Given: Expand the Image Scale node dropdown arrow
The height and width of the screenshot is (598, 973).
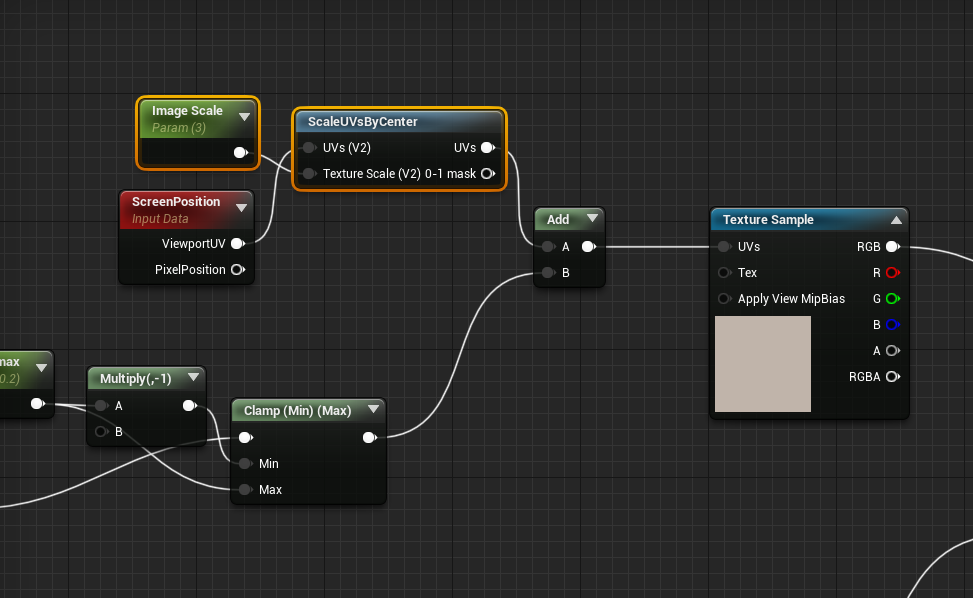Looking at the screenshot, I should [x=244, y=117].
